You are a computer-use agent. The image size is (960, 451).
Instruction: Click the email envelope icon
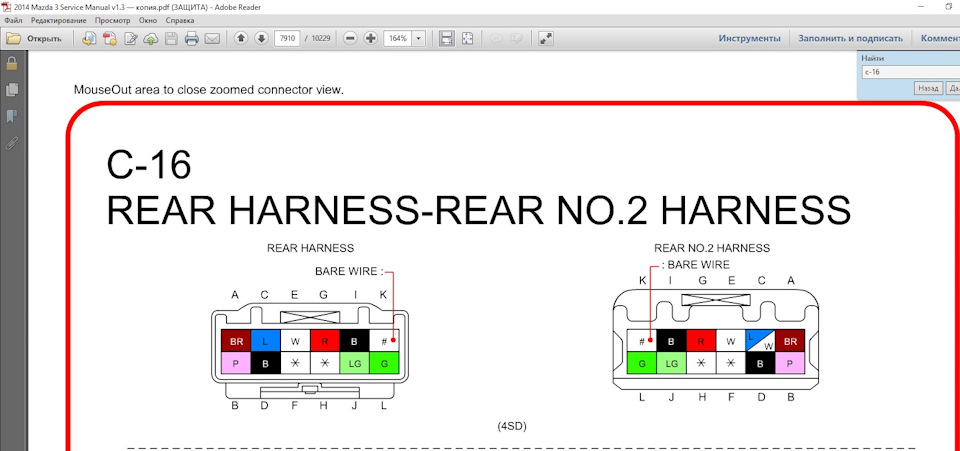[x=212, y=39]
